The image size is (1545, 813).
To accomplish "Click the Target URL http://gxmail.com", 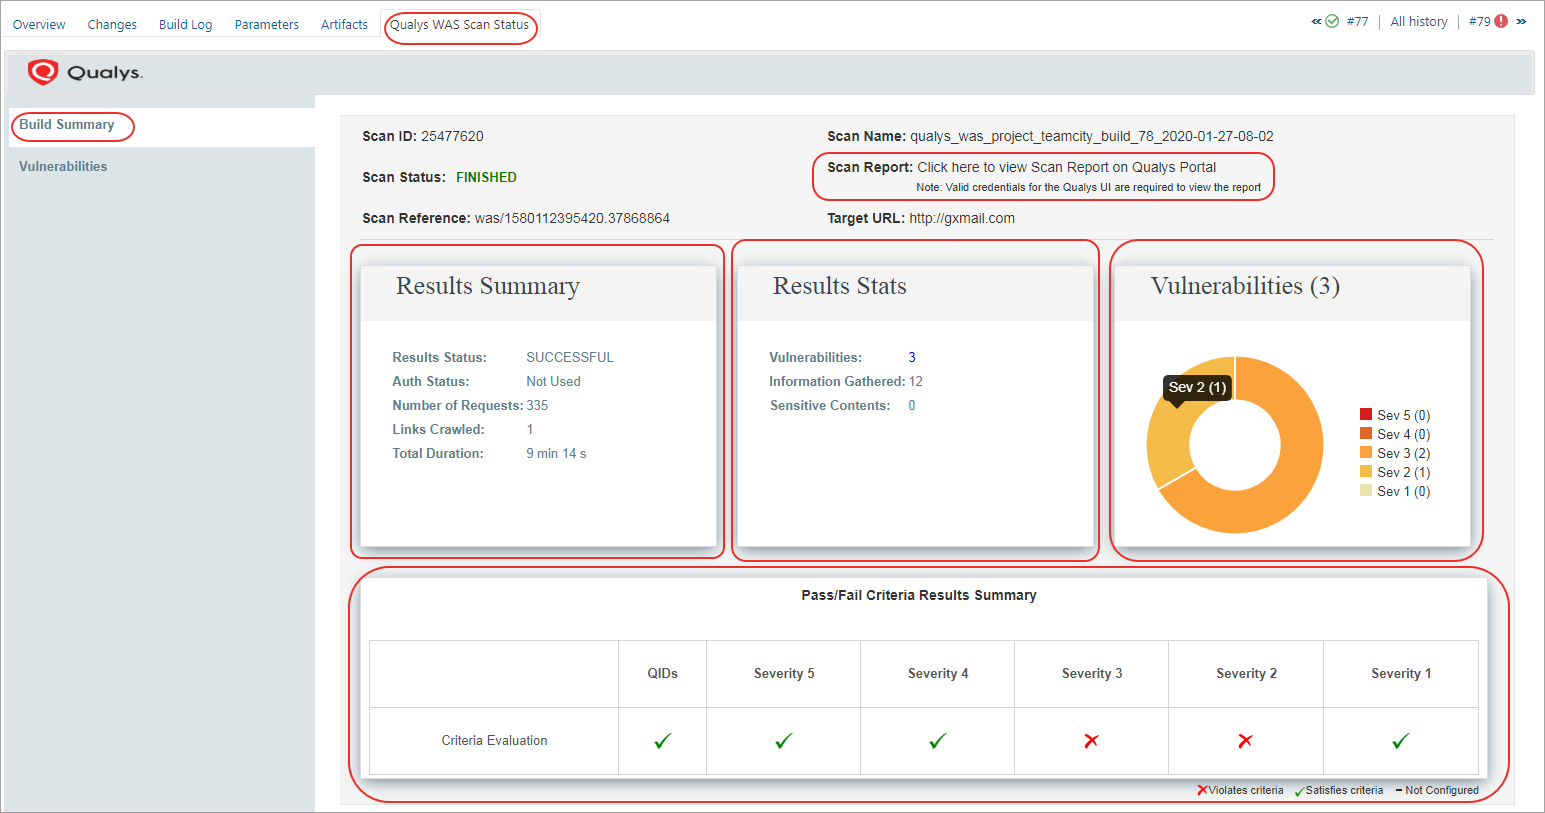I will pyautogui.click(x=962, y=218).
